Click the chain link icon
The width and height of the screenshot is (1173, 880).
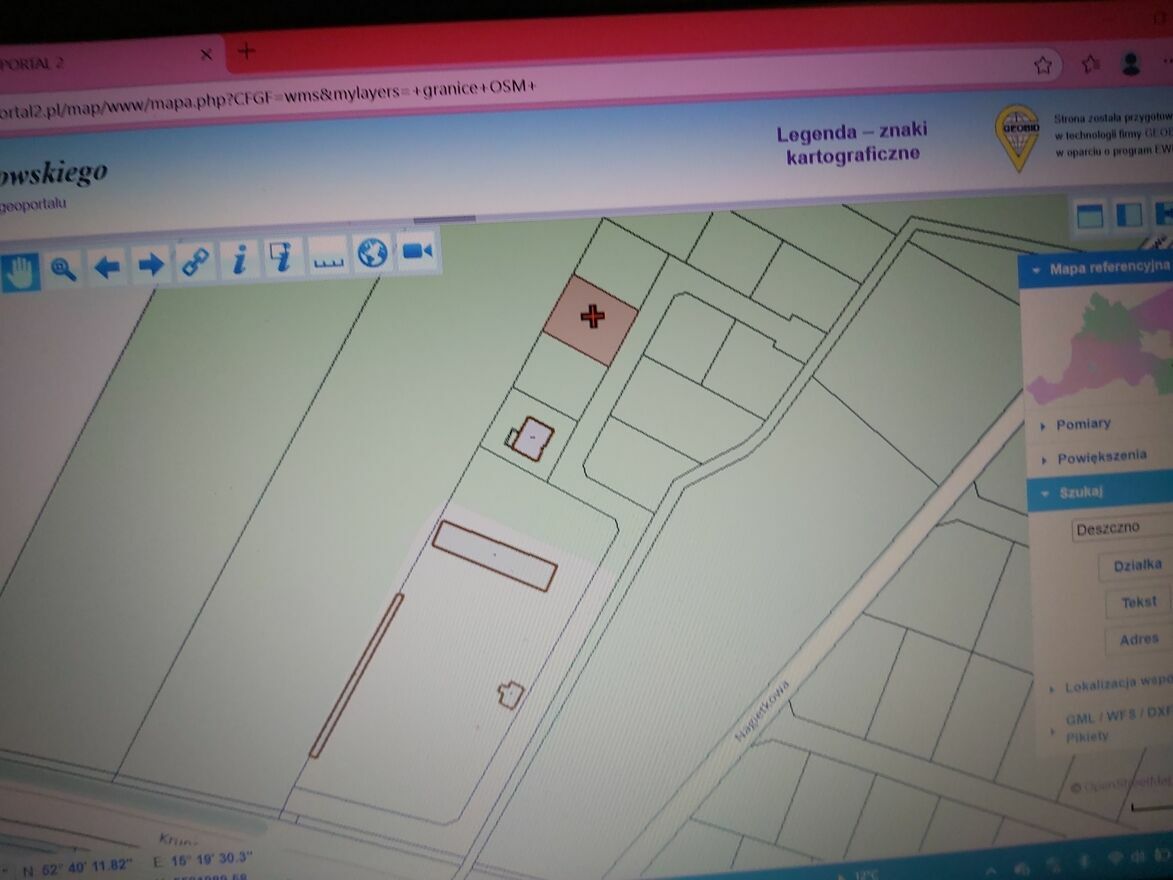point(194,263)
